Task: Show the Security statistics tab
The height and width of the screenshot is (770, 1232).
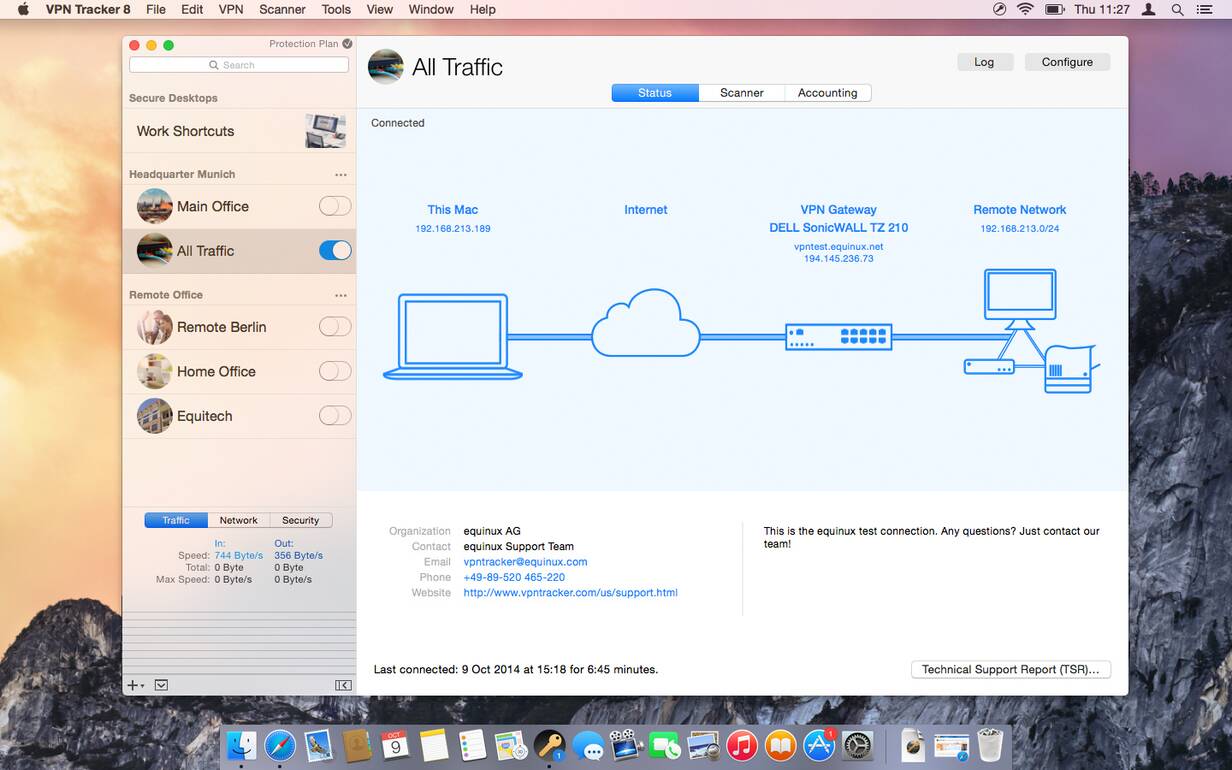Action: coord(301,520)
